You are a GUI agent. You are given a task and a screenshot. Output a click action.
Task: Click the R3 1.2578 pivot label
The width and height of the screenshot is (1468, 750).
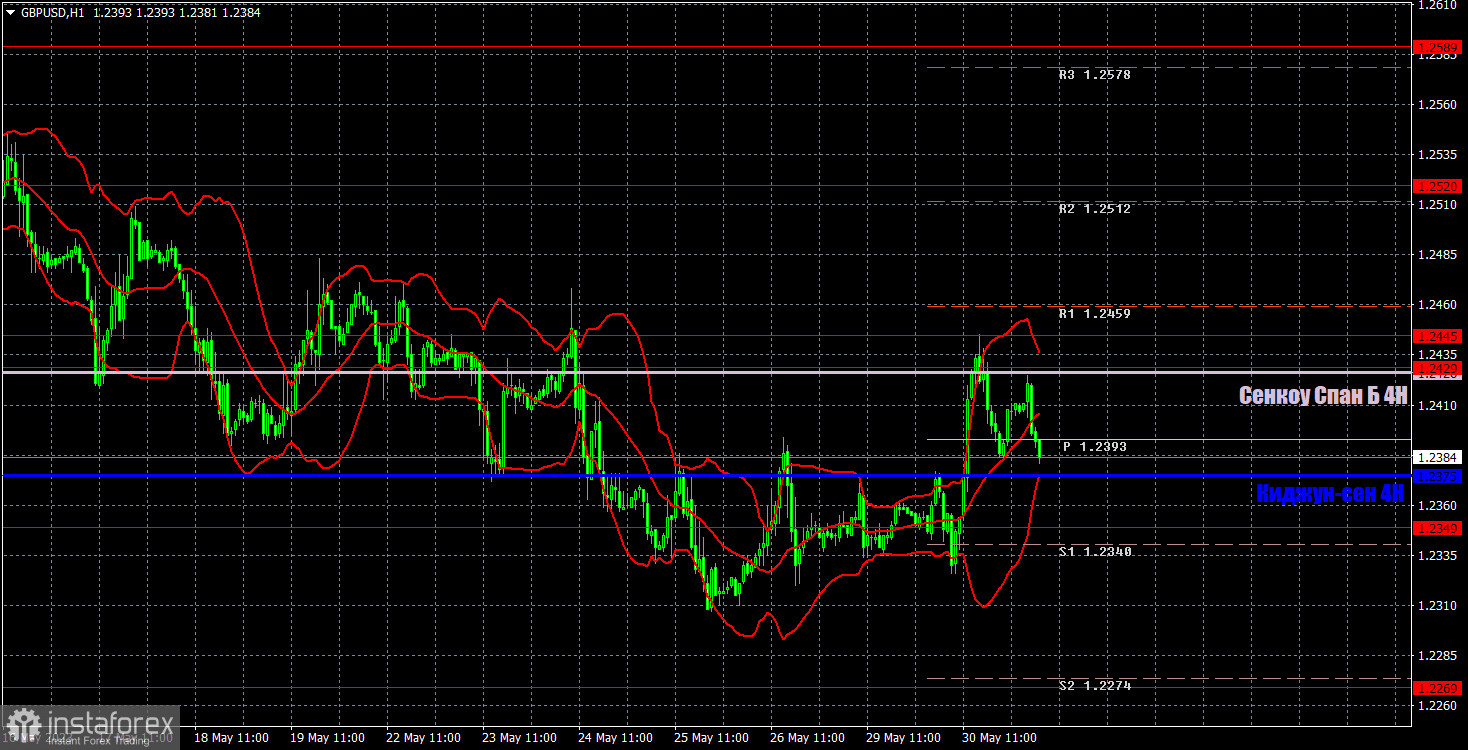point(1094,75)
